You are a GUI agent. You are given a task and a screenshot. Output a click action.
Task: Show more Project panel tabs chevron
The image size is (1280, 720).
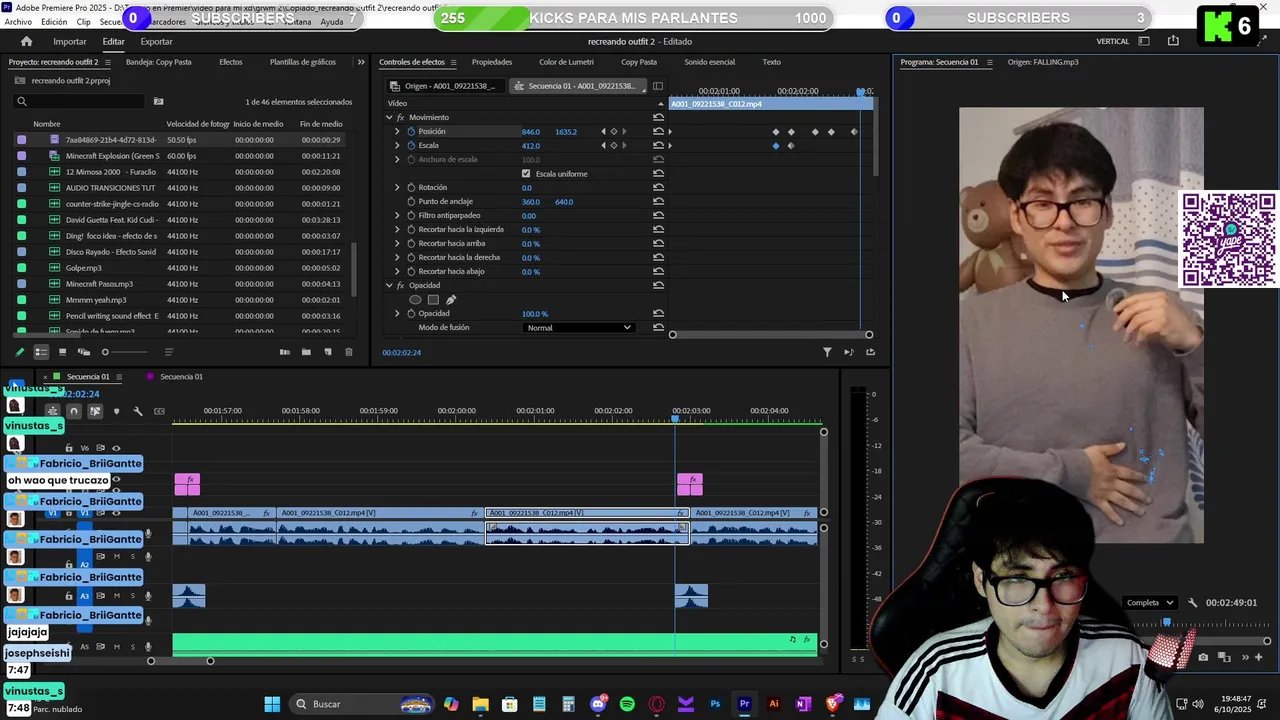pyautogui.click(x=361, y=62)
